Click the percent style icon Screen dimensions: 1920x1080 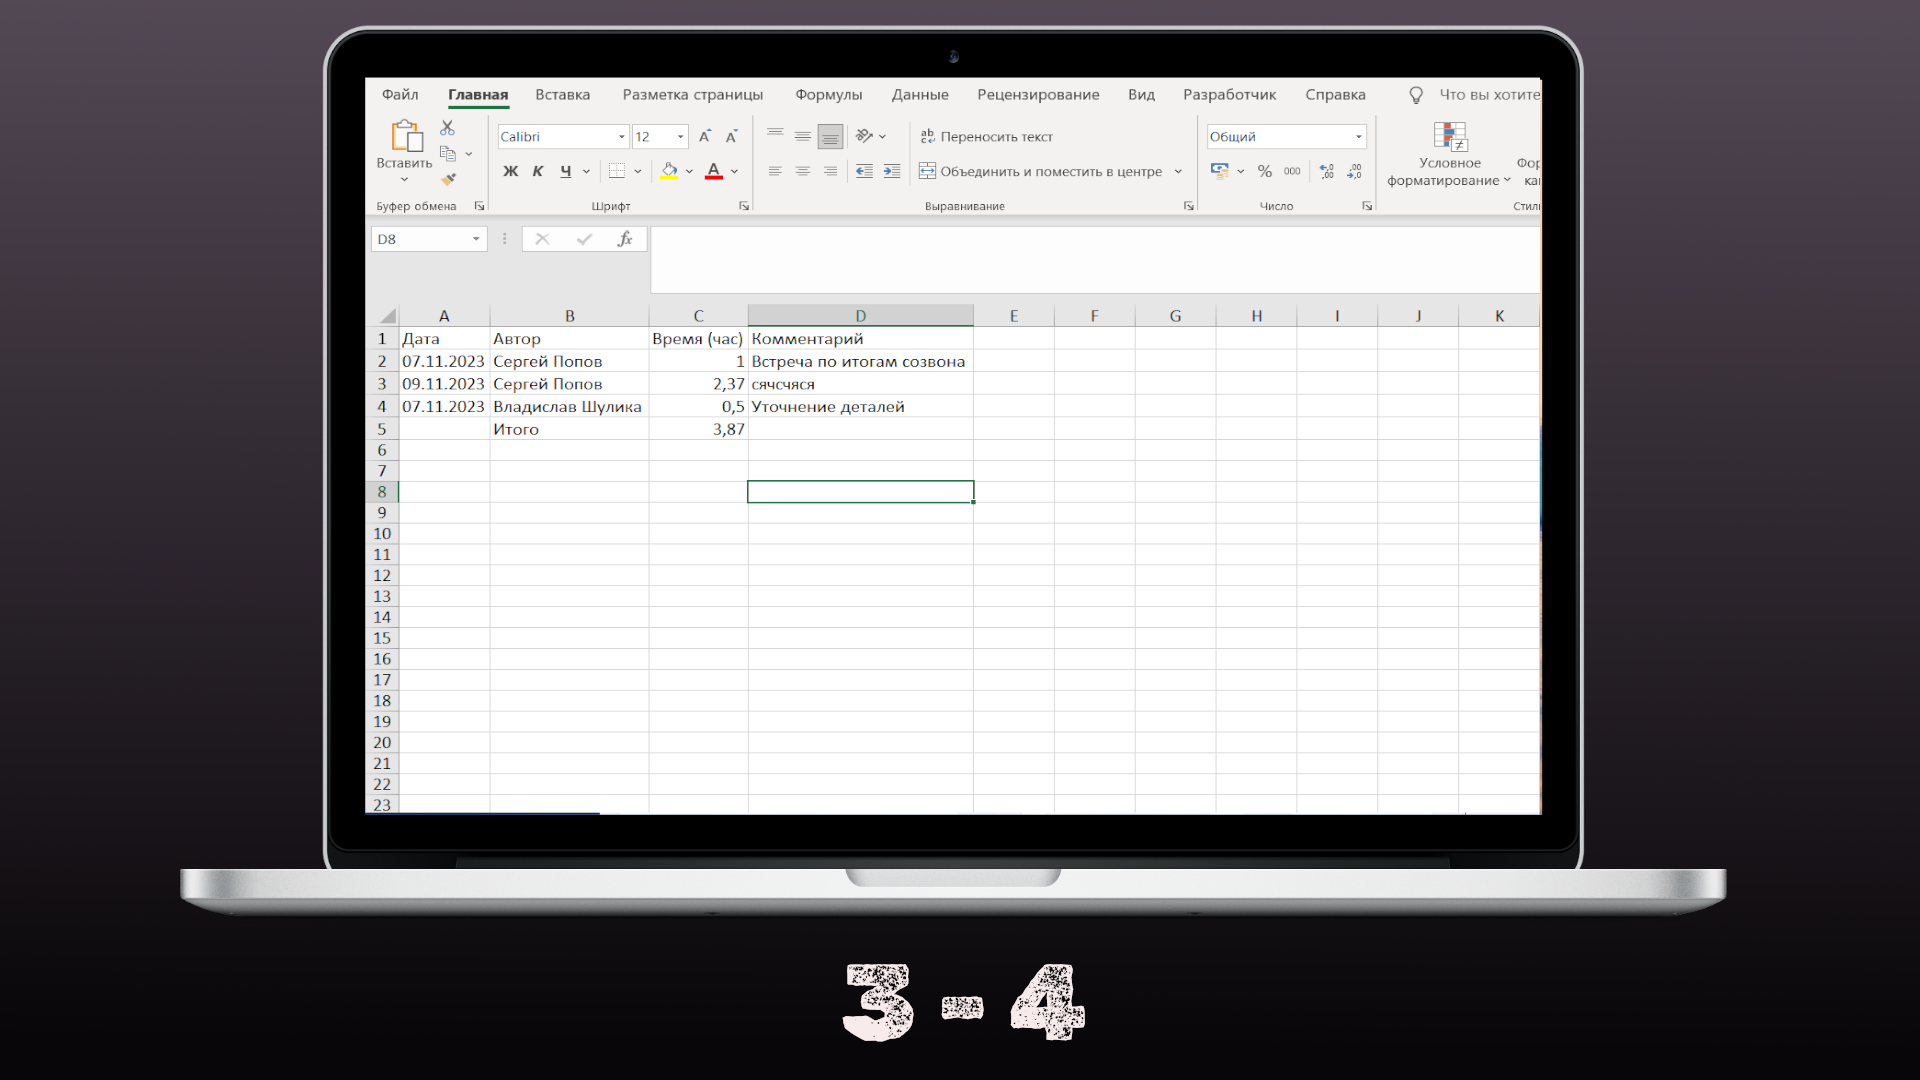click(1265, 171)
